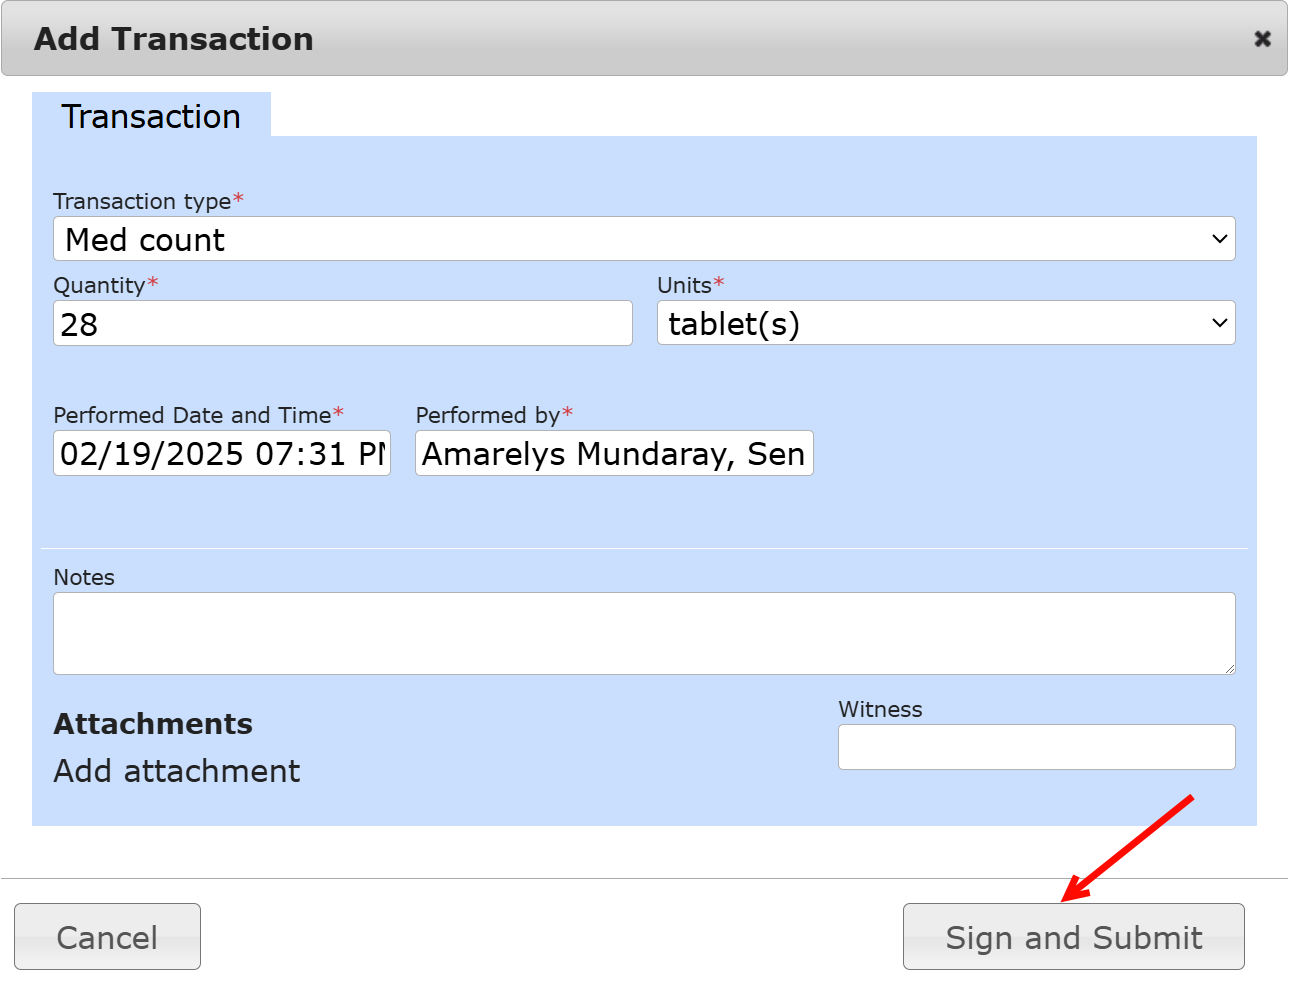
Task: Click the Transaction type label
Action: click(142, 201)
